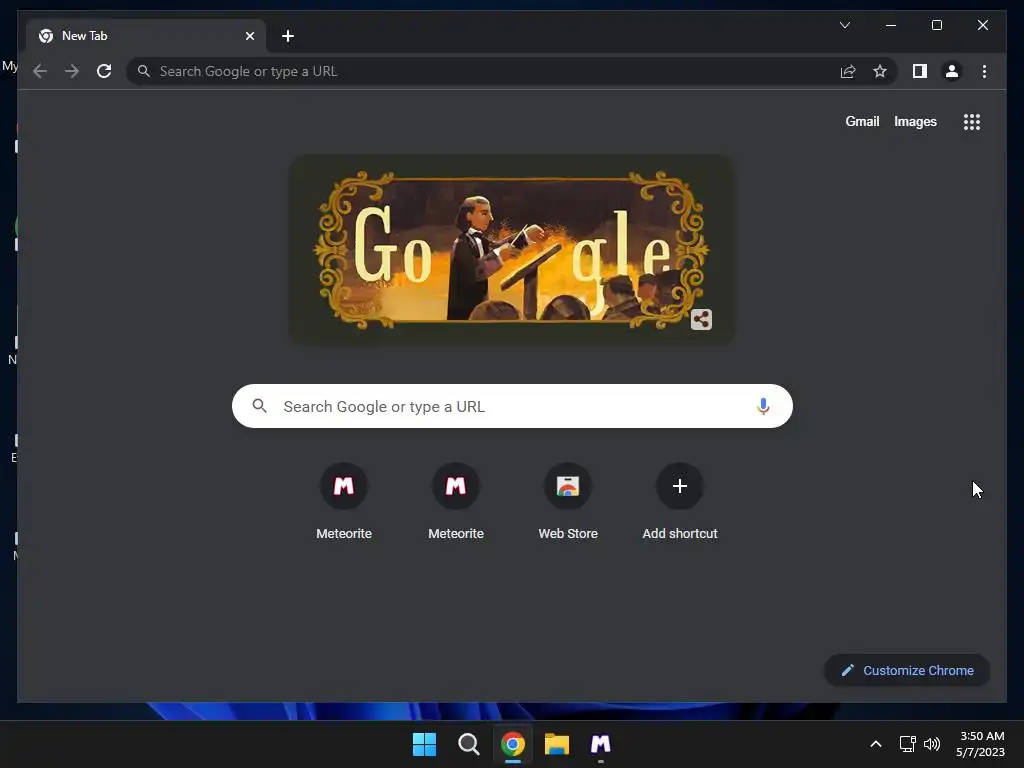1024x768 pixels.
Task: Click the Meteorite app taskbar icon
Action: click(601, 744)
